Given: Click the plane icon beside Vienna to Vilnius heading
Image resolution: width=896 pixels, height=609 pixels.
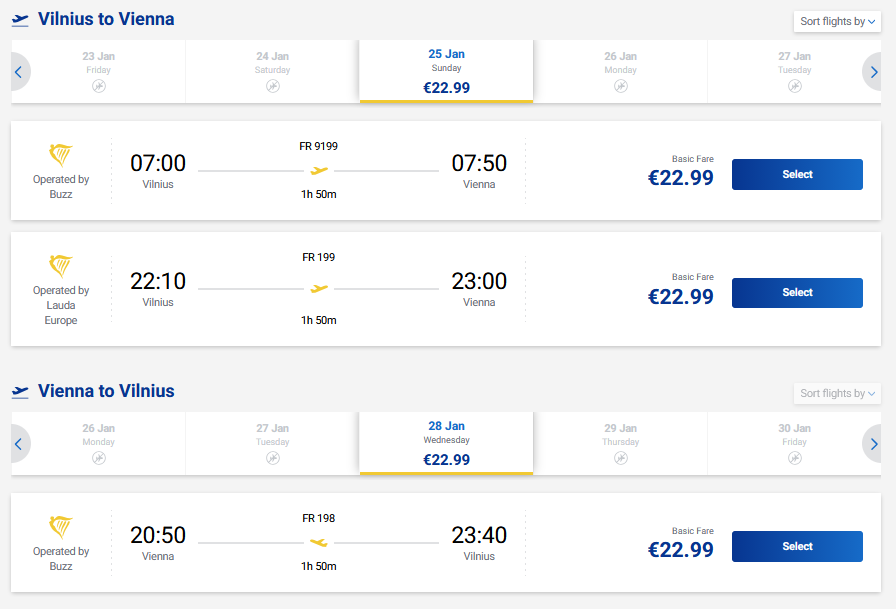Looking at the screenshot, I should click(x=20, y=392).
